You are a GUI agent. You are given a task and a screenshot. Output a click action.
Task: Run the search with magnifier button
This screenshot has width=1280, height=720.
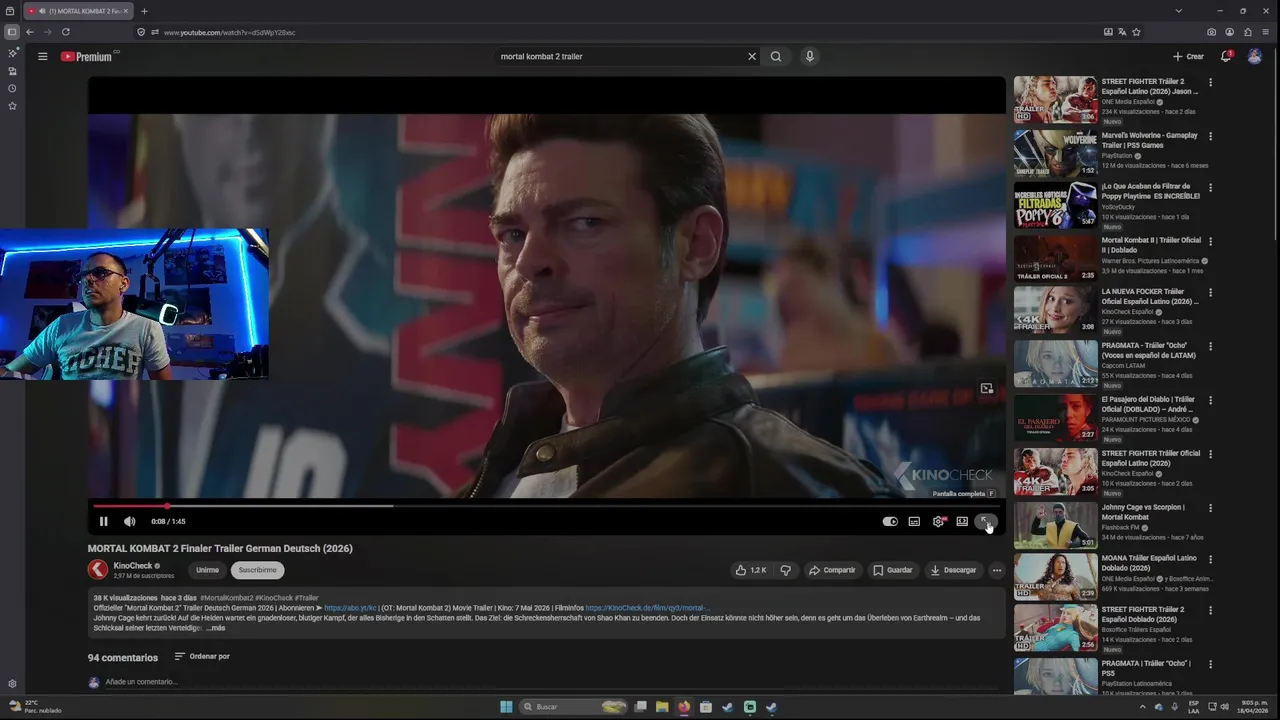[x=776, y=56]
